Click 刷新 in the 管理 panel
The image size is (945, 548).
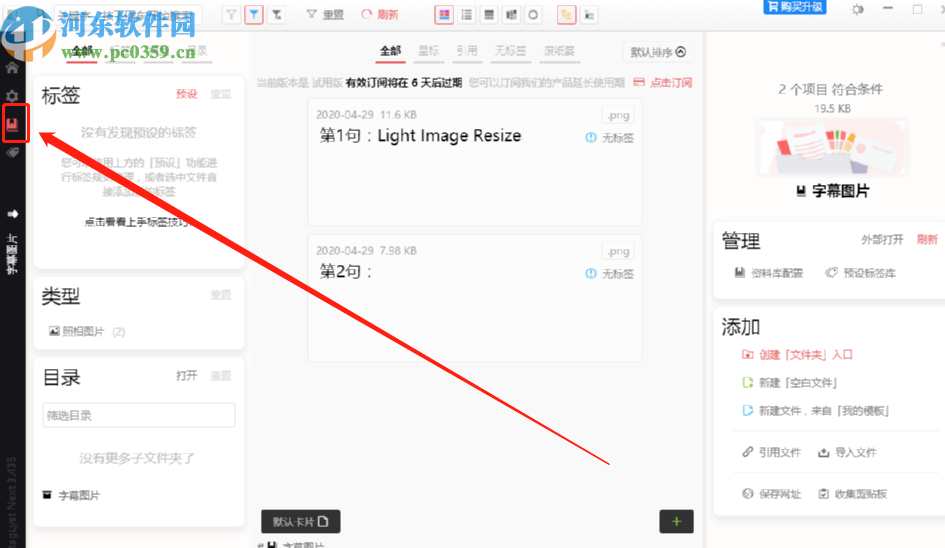(x=927, y=239)
